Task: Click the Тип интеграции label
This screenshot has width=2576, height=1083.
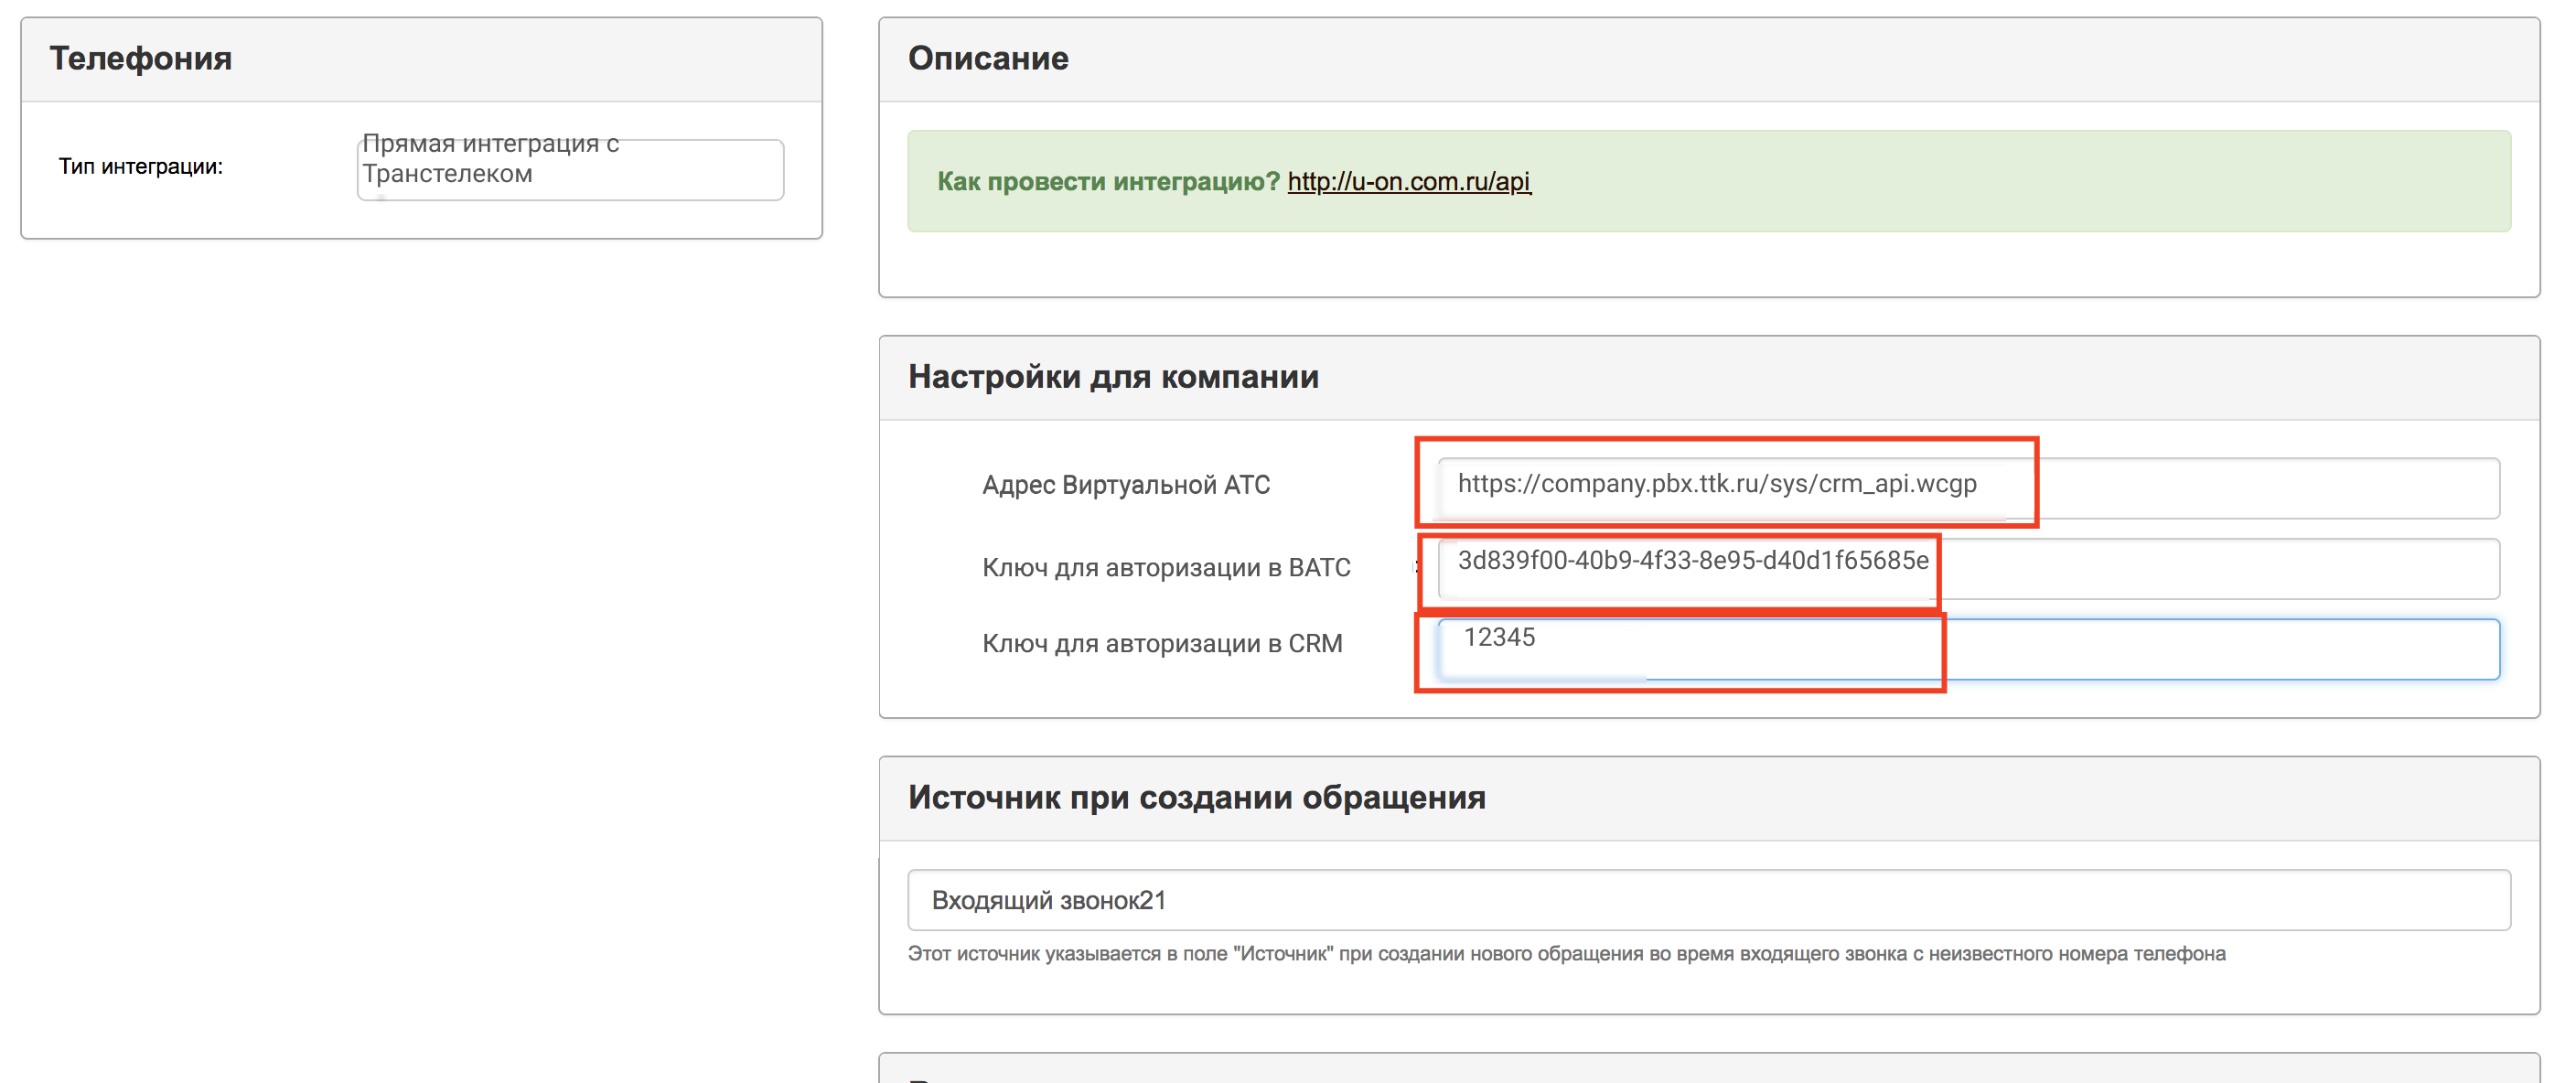Action: click(141, 166)
